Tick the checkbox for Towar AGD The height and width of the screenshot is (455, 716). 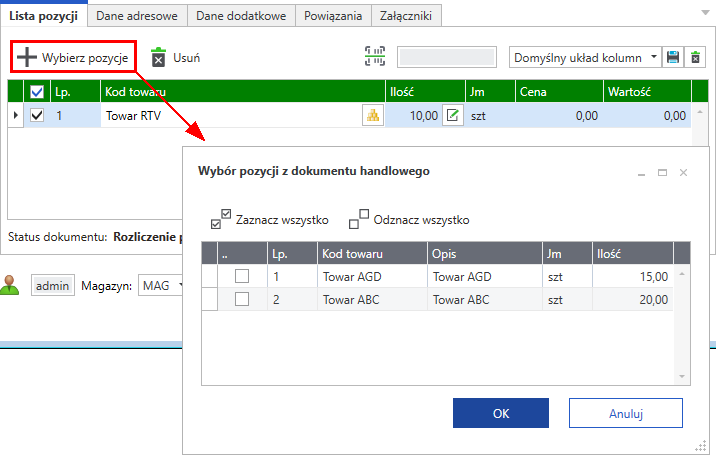click(242, 275)
